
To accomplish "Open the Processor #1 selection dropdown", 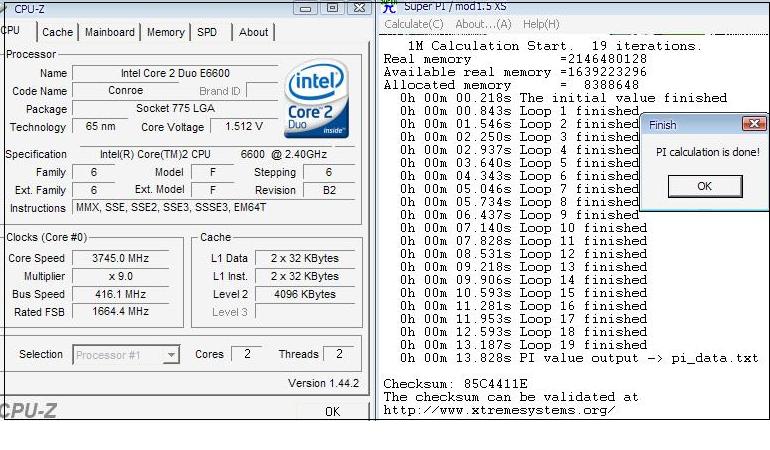I will [x=126, y=355].
